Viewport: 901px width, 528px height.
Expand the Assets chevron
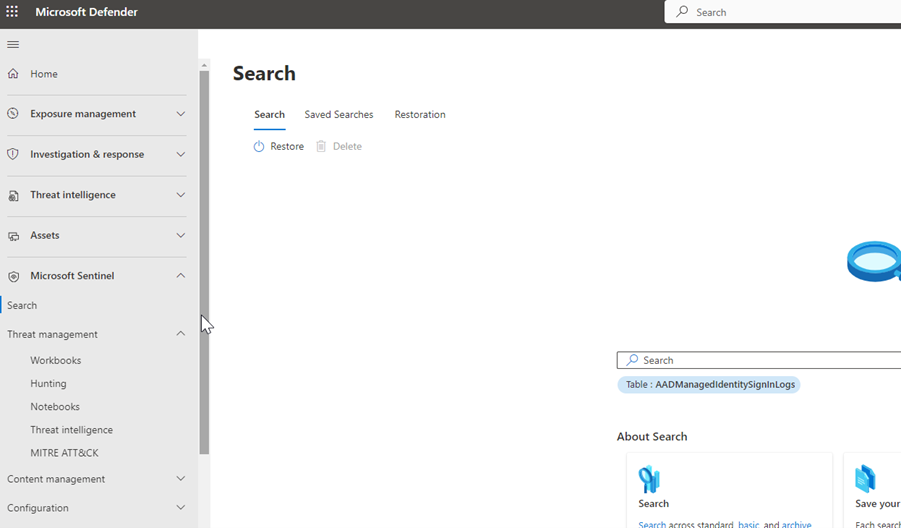[180, 235]
